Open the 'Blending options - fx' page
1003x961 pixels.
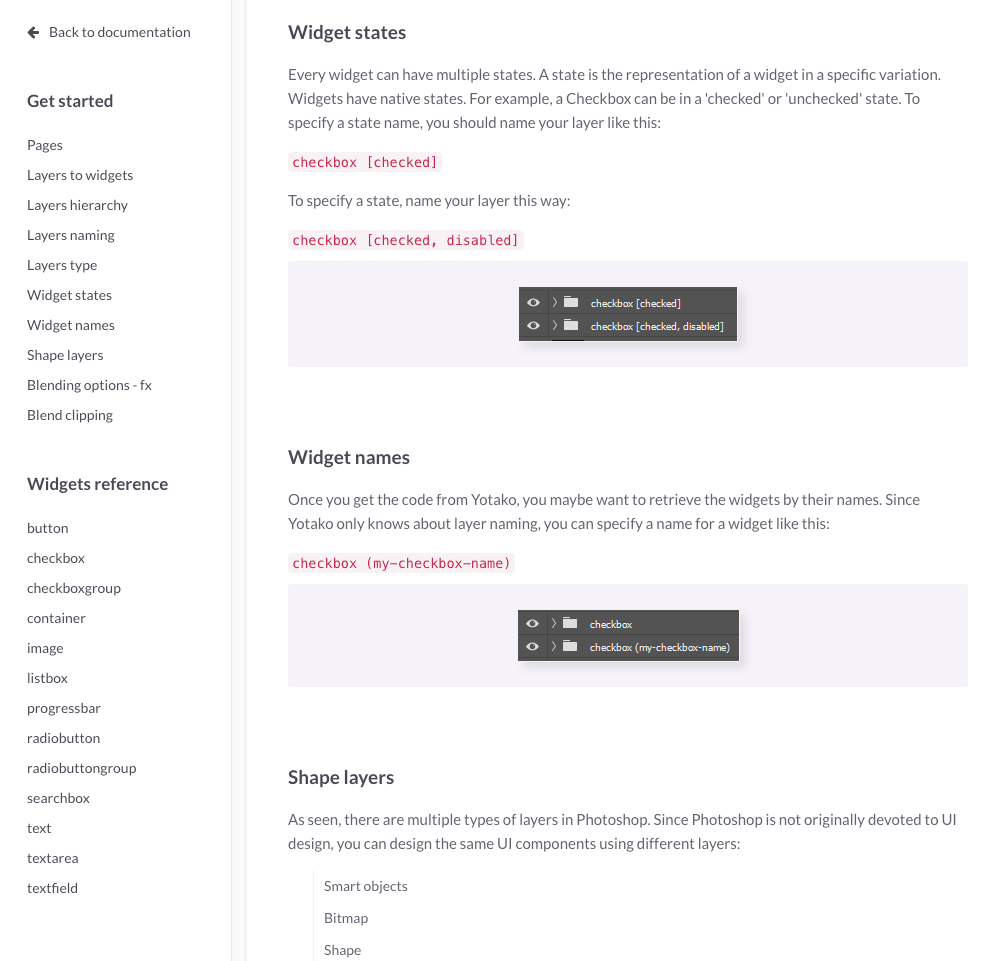(89, 384)
